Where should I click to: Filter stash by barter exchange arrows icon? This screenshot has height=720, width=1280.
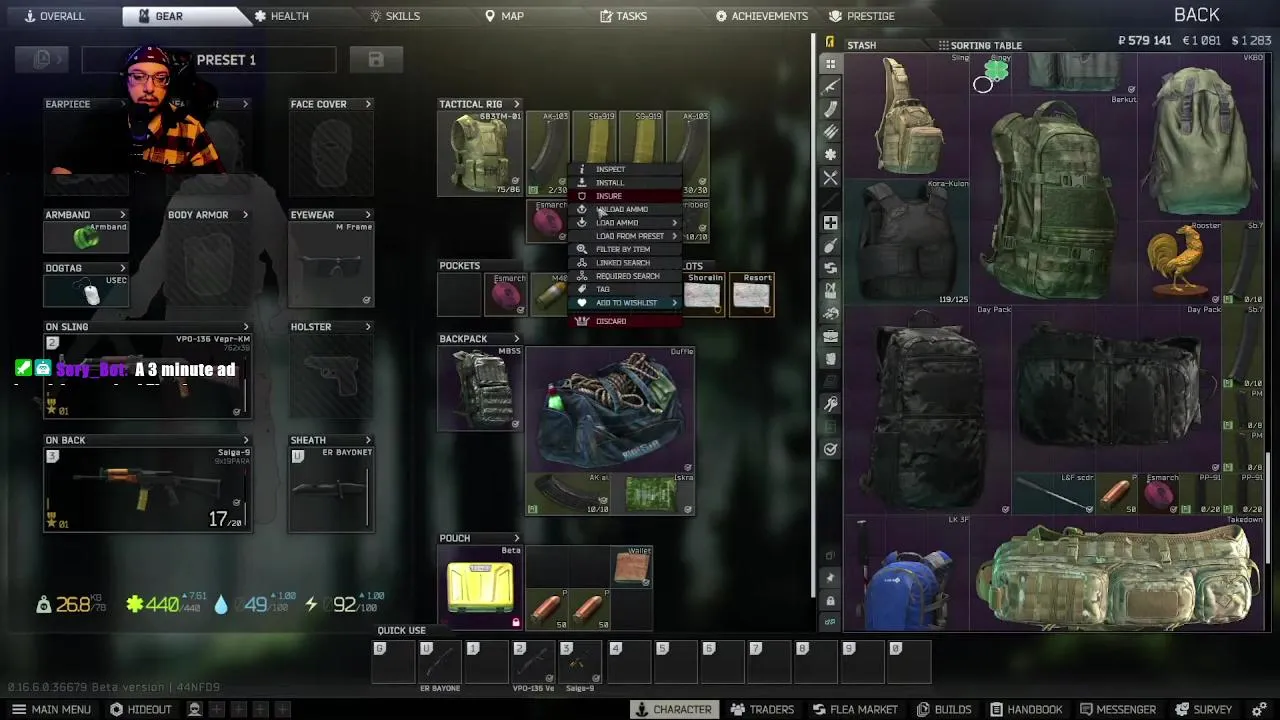[x=830, y=268]
